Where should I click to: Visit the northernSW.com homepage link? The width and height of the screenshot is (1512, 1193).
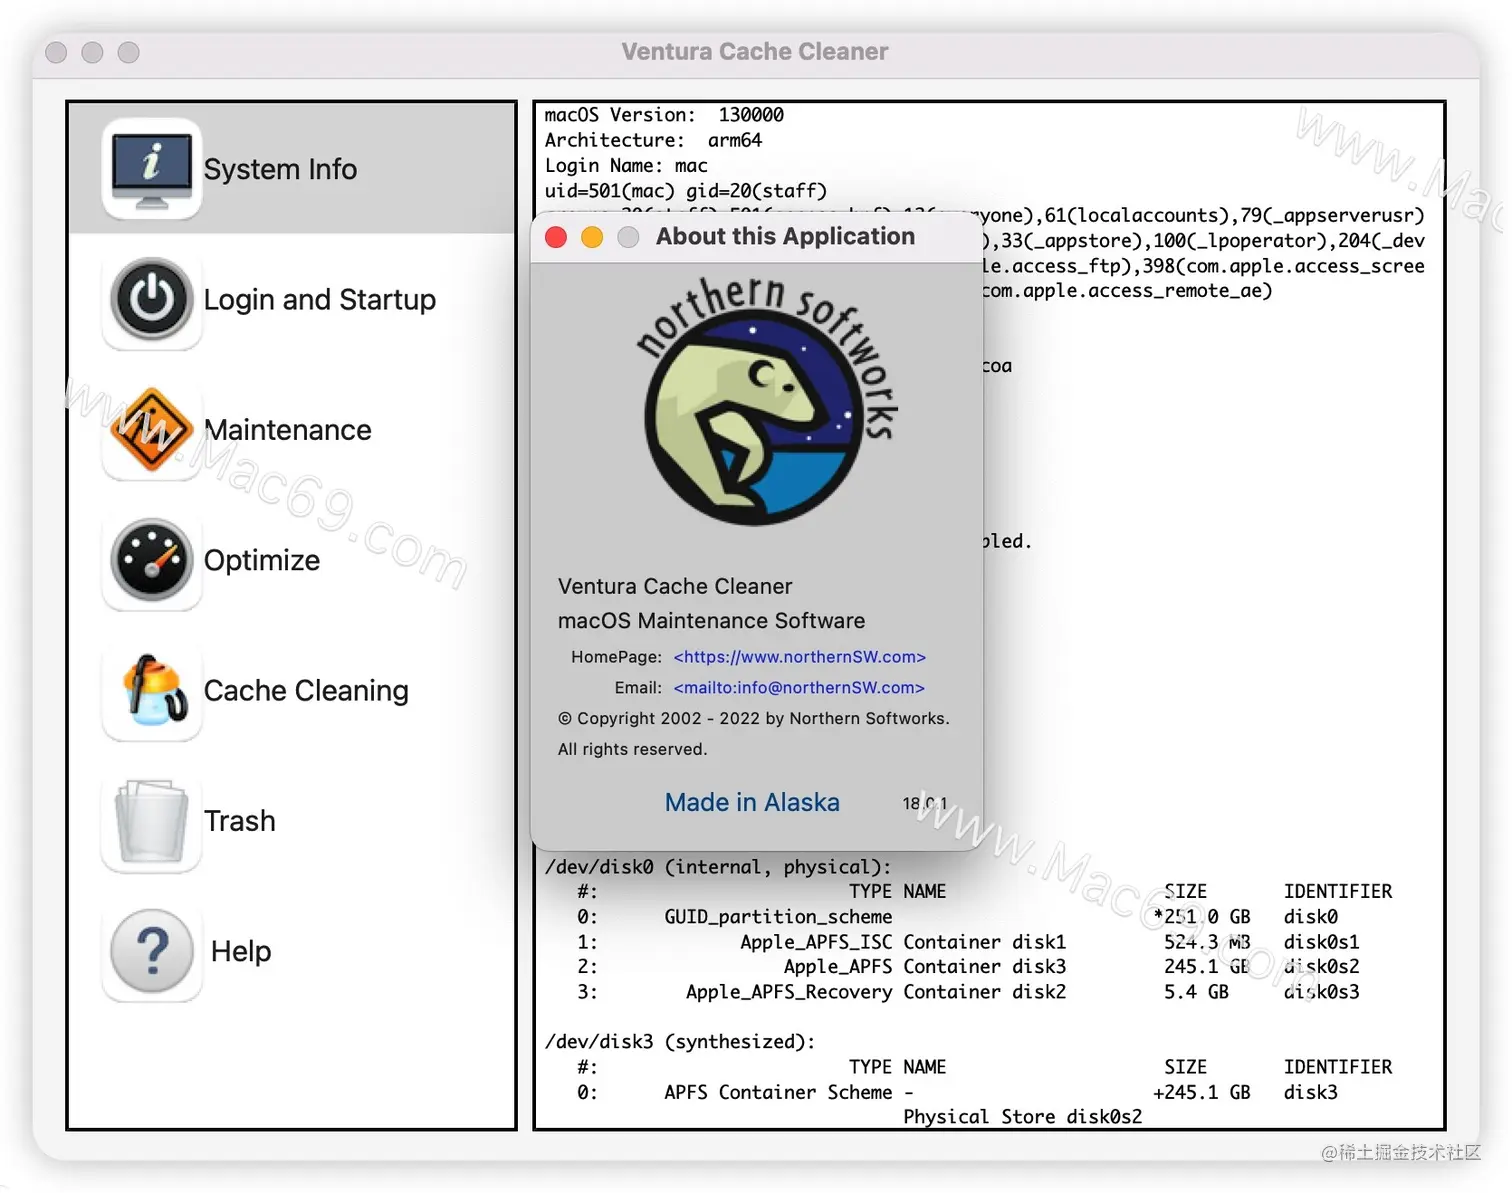(x=800, y=657)
